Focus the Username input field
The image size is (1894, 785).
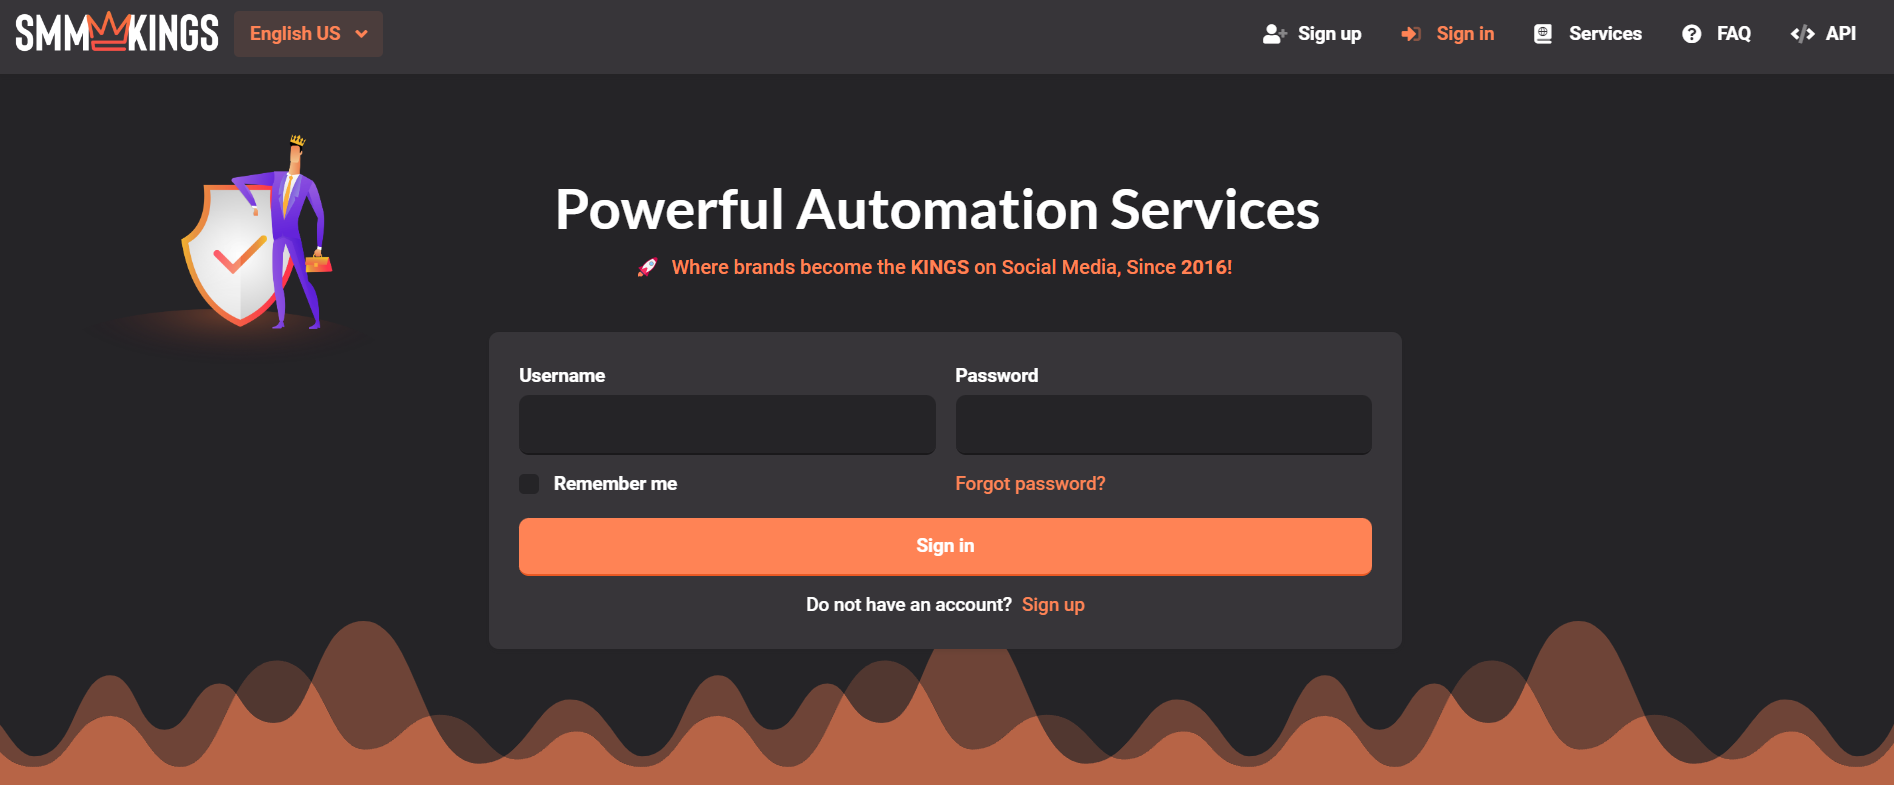point(727,425)
